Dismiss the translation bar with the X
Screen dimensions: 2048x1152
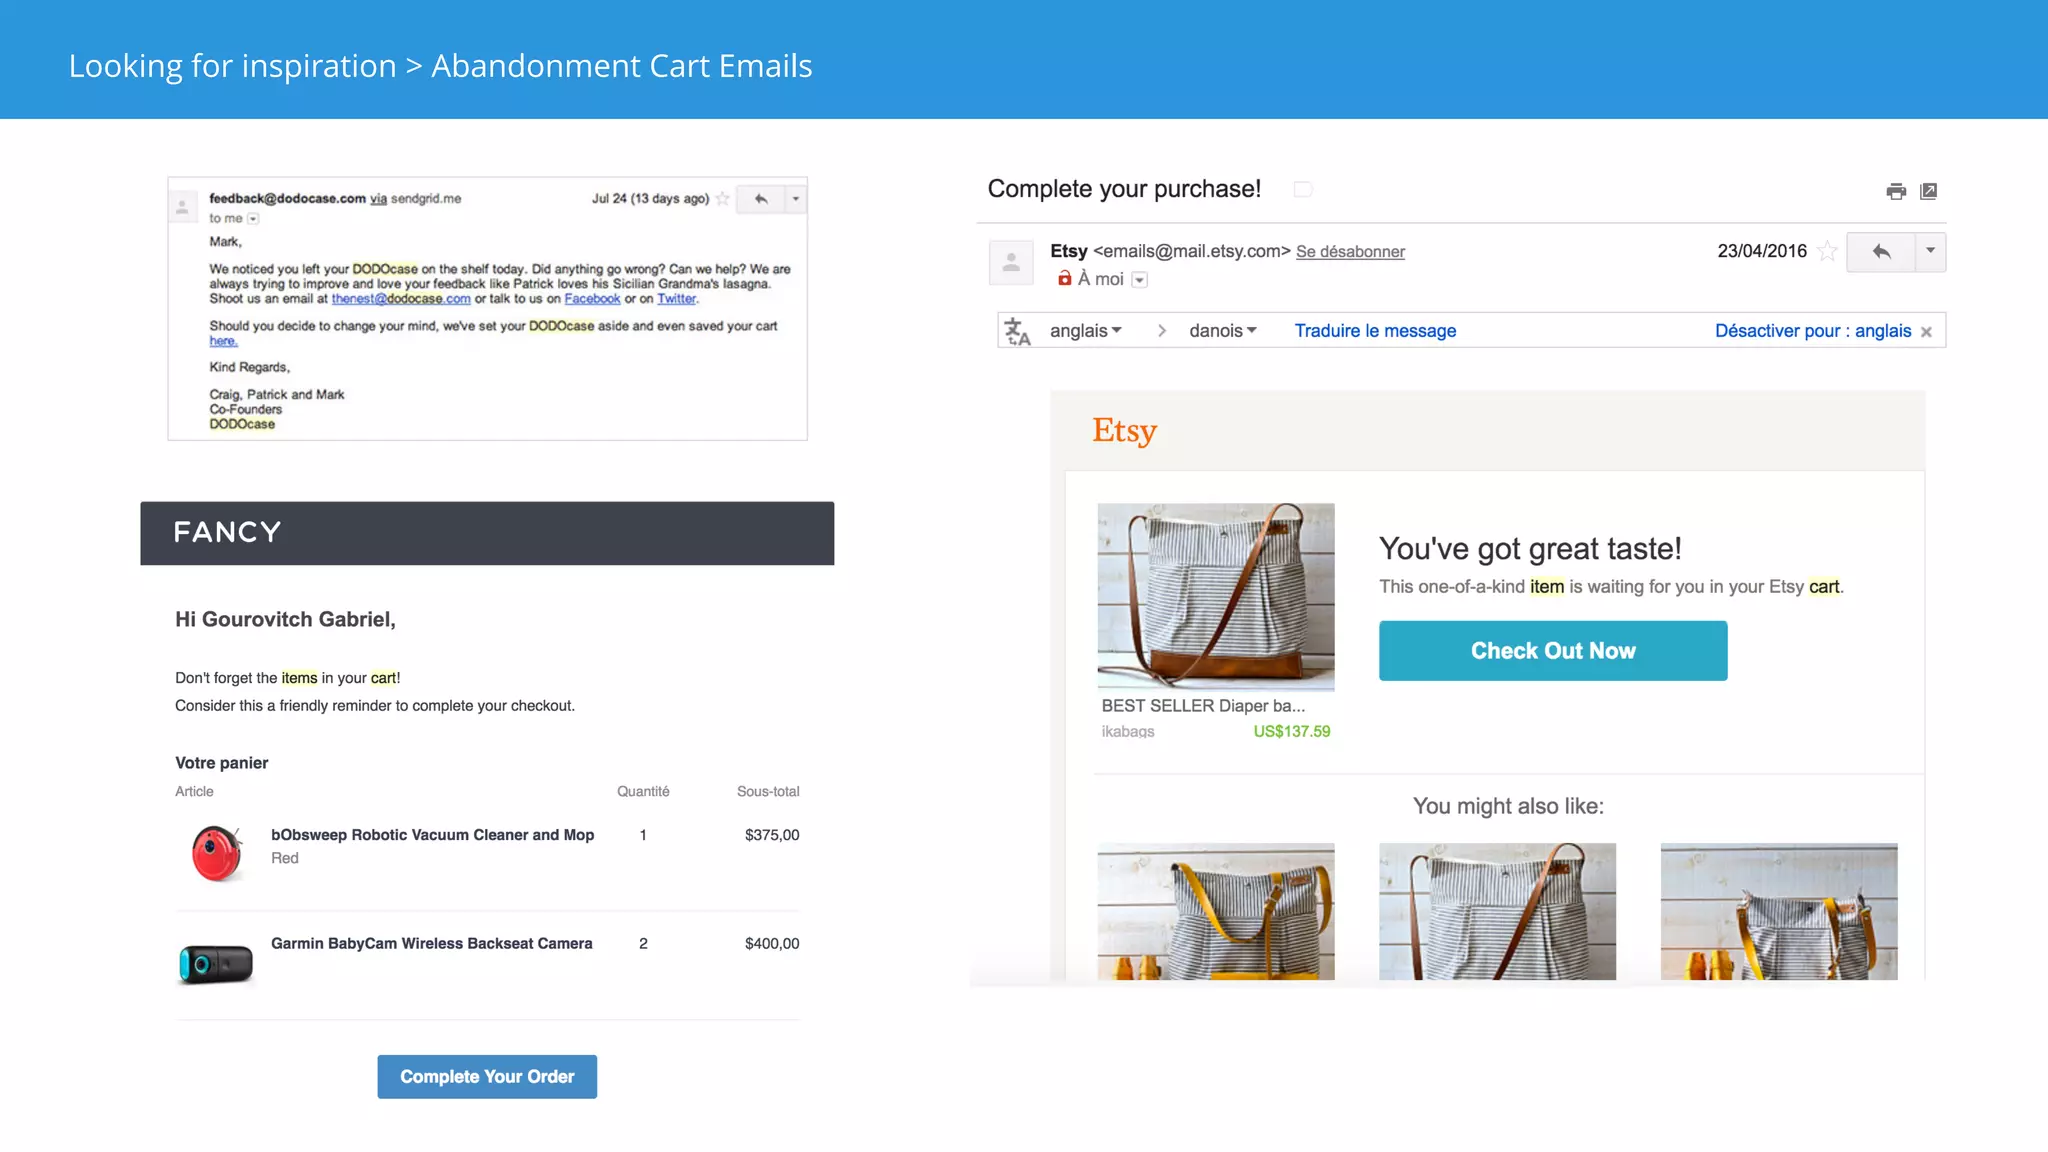click(x=1926, y=332)
